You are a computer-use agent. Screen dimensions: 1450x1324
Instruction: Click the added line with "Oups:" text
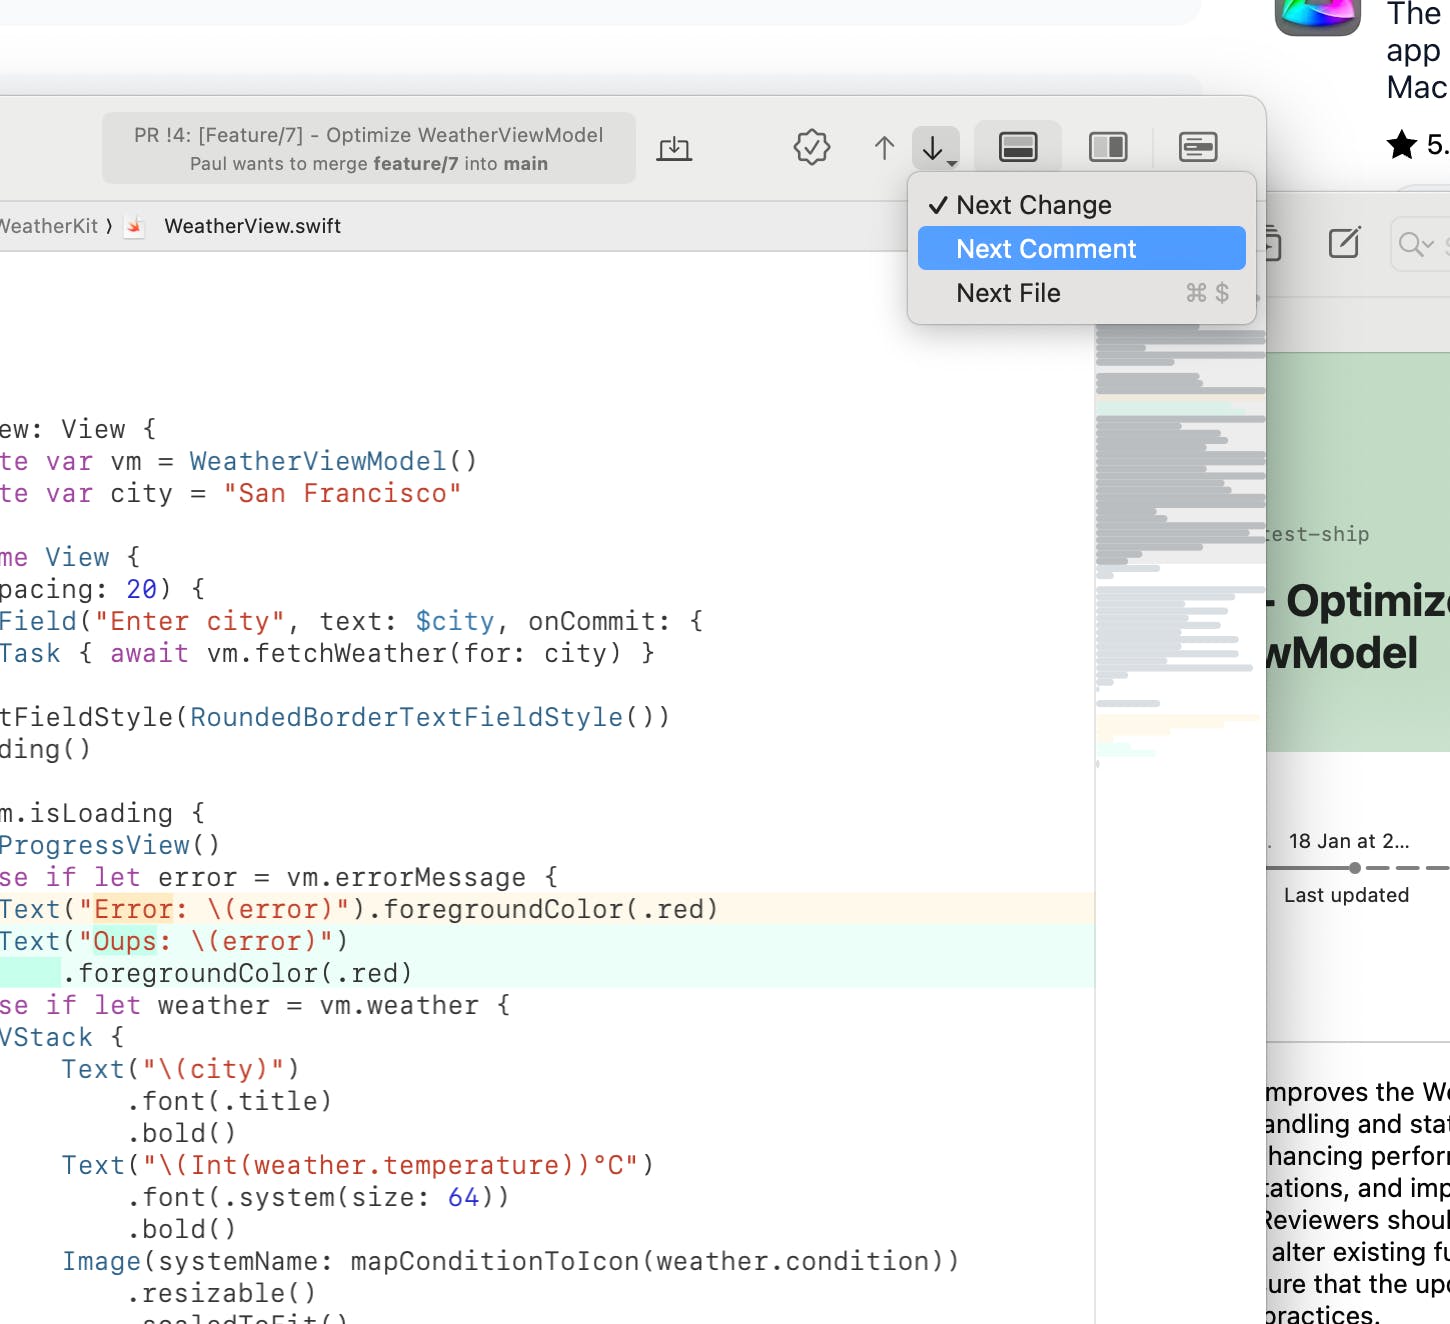coord(547,941)
